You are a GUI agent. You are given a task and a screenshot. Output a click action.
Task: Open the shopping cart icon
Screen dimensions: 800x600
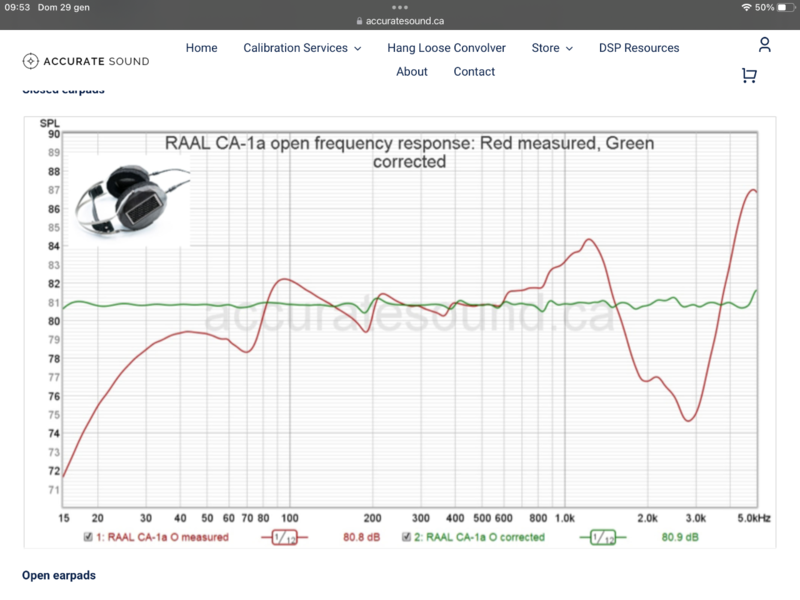pos(749,75)
